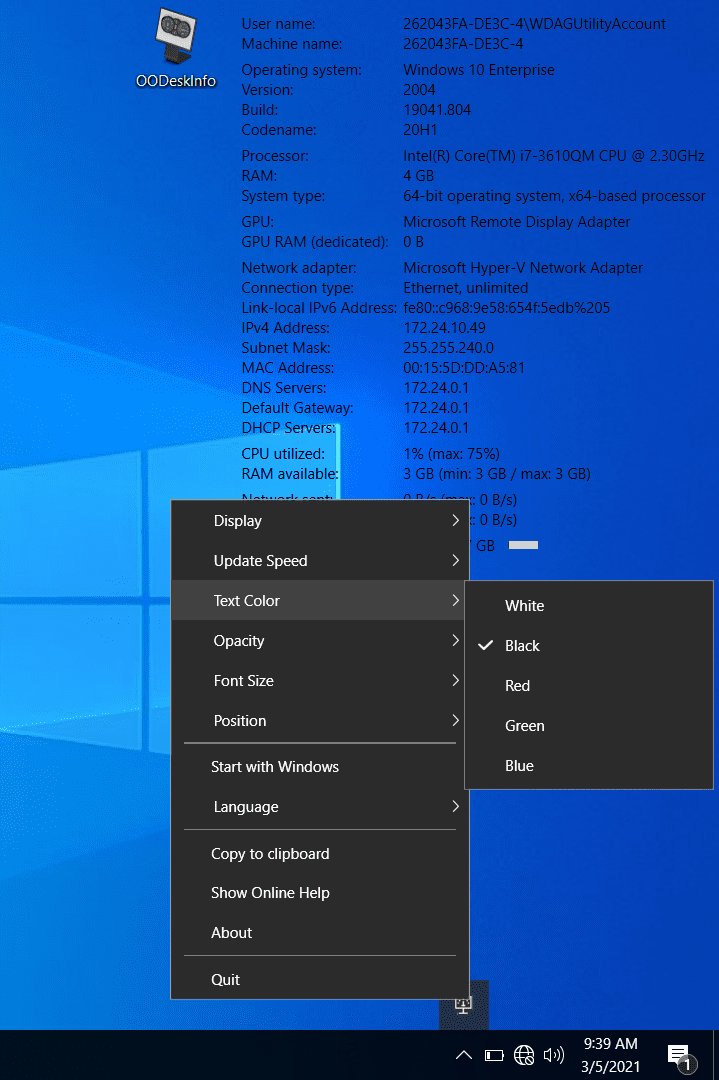Set text color to Red
The width and height of the screenshot is (719, 1080).
[x=517, y=686]
